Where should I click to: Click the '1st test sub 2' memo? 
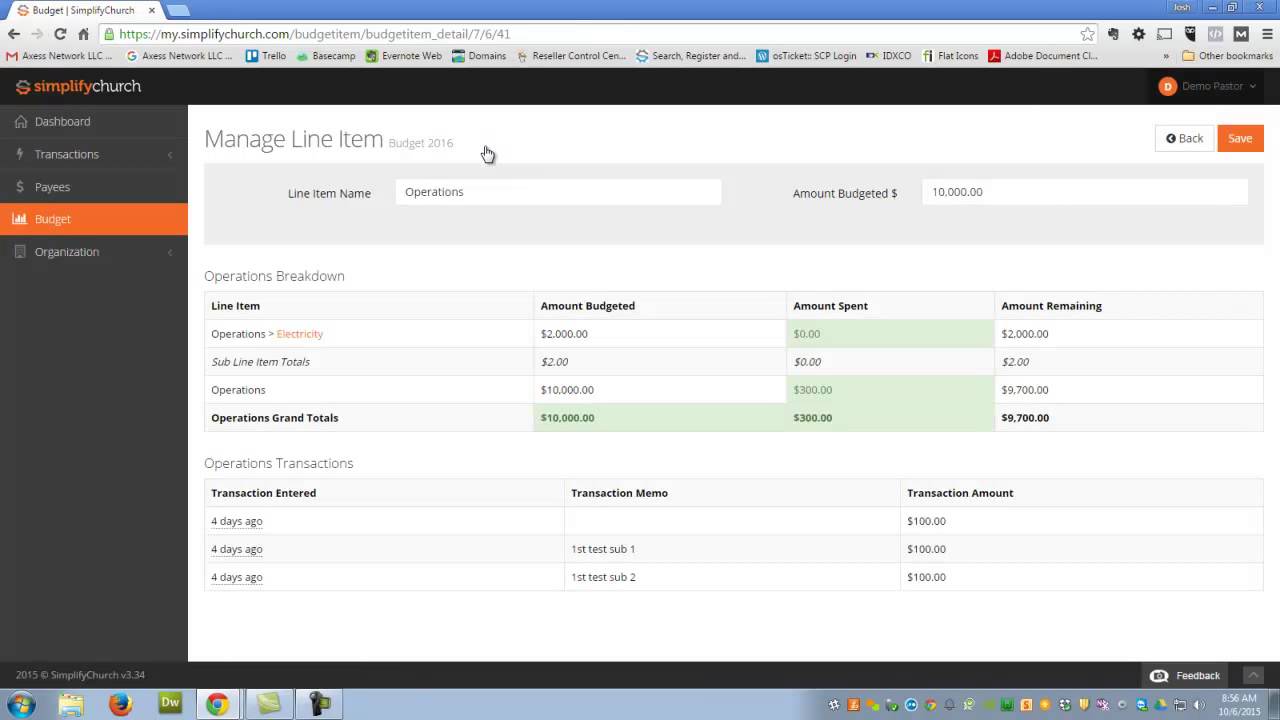(603, 577)
